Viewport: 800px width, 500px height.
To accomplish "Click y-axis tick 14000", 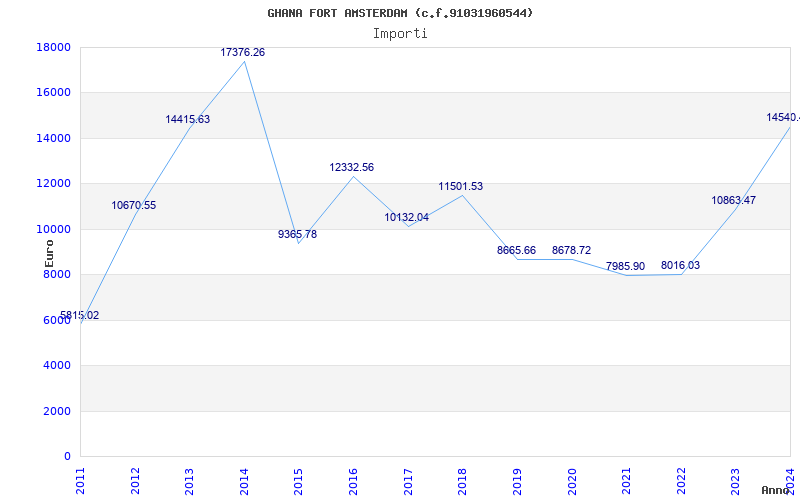I will click(x=54, y=138).
